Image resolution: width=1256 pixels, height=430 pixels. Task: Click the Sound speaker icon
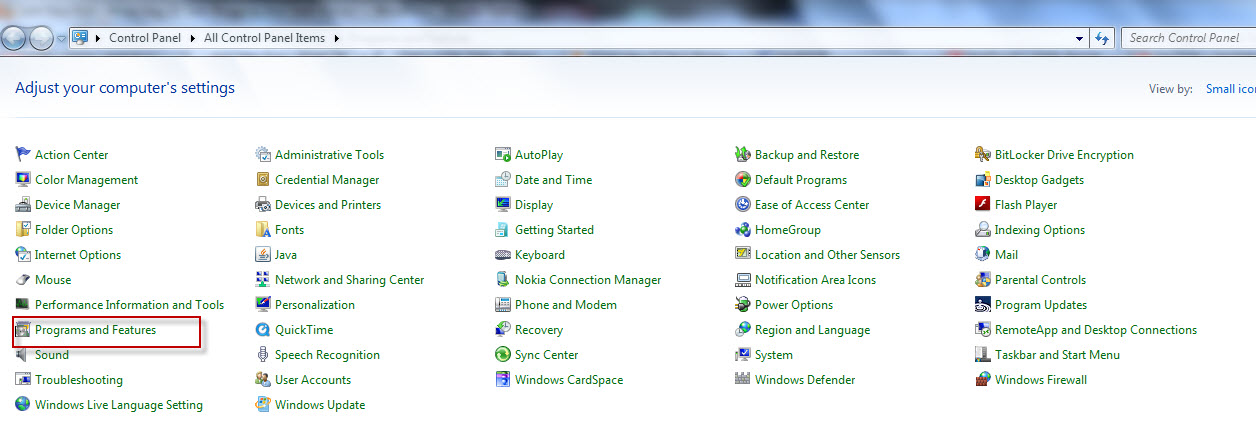23,354
